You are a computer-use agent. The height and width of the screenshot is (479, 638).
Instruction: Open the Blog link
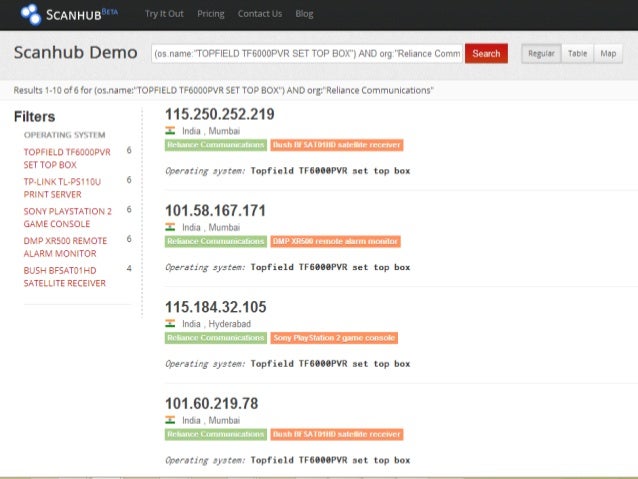tap(304, 14)
